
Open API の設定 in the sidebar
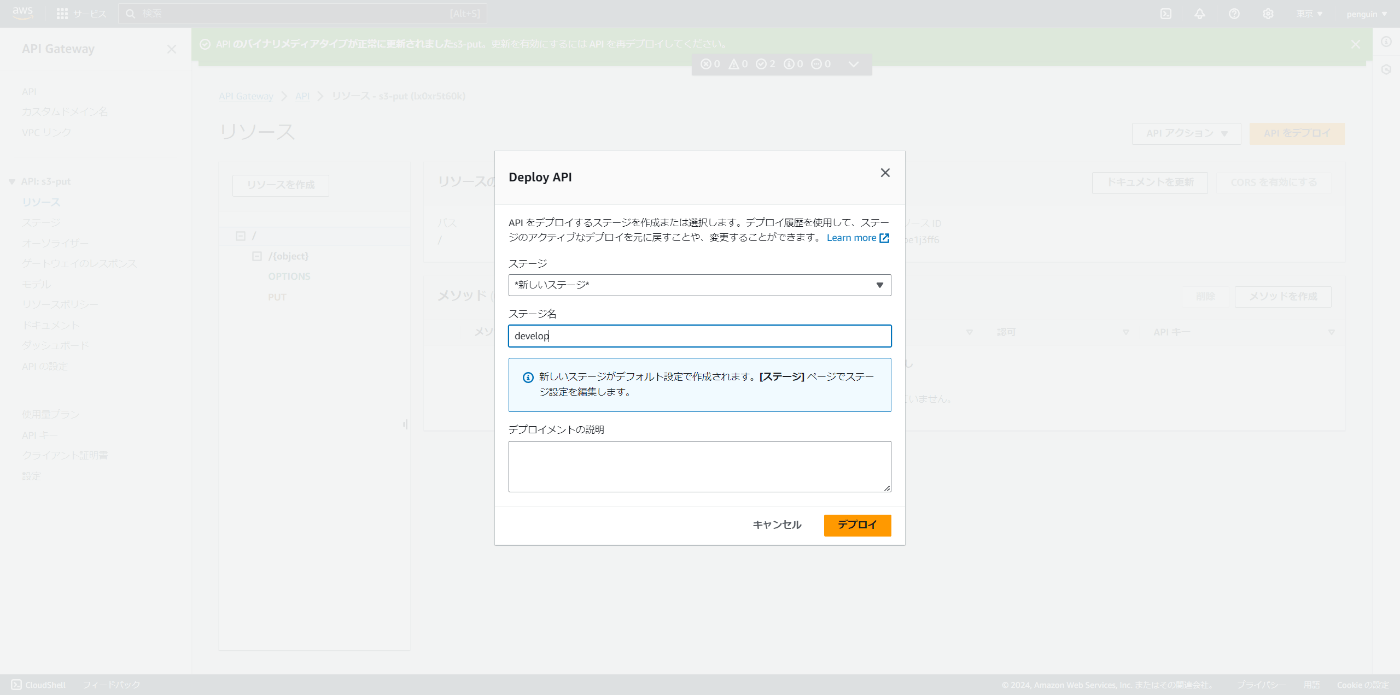(x=45, y=366)
